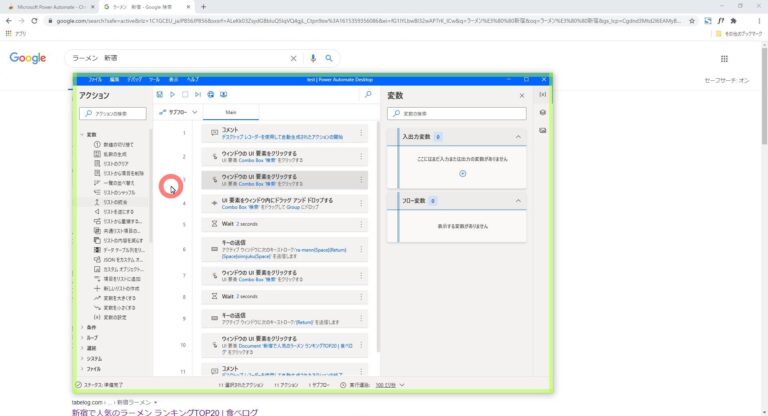
Task: Select the 乱数の生成 action in the list
Action: pyautogui.click(x=115, y=154)
